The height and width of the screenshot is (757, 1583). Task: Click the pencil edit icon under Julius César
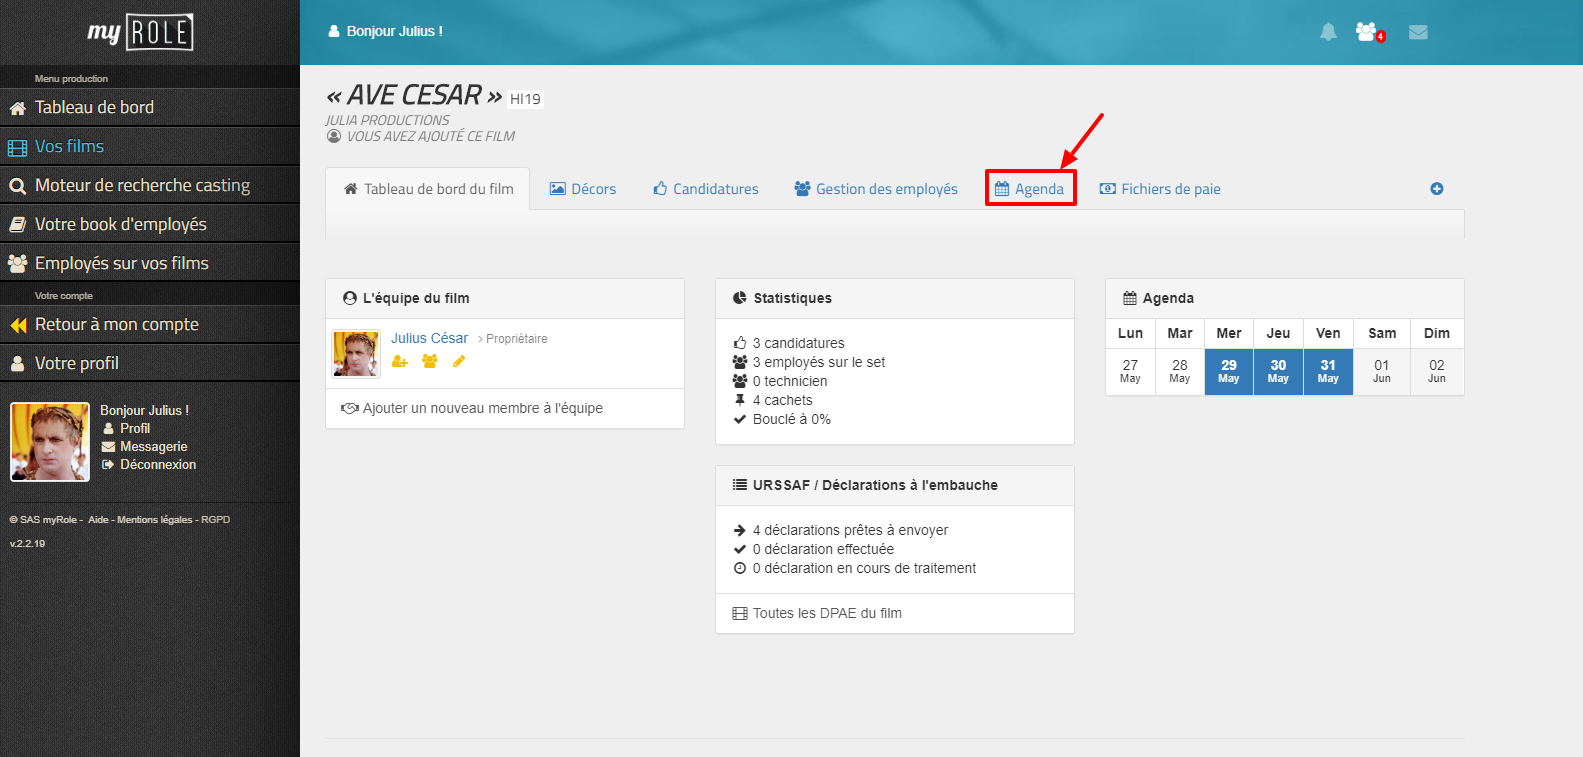point(459,362)
